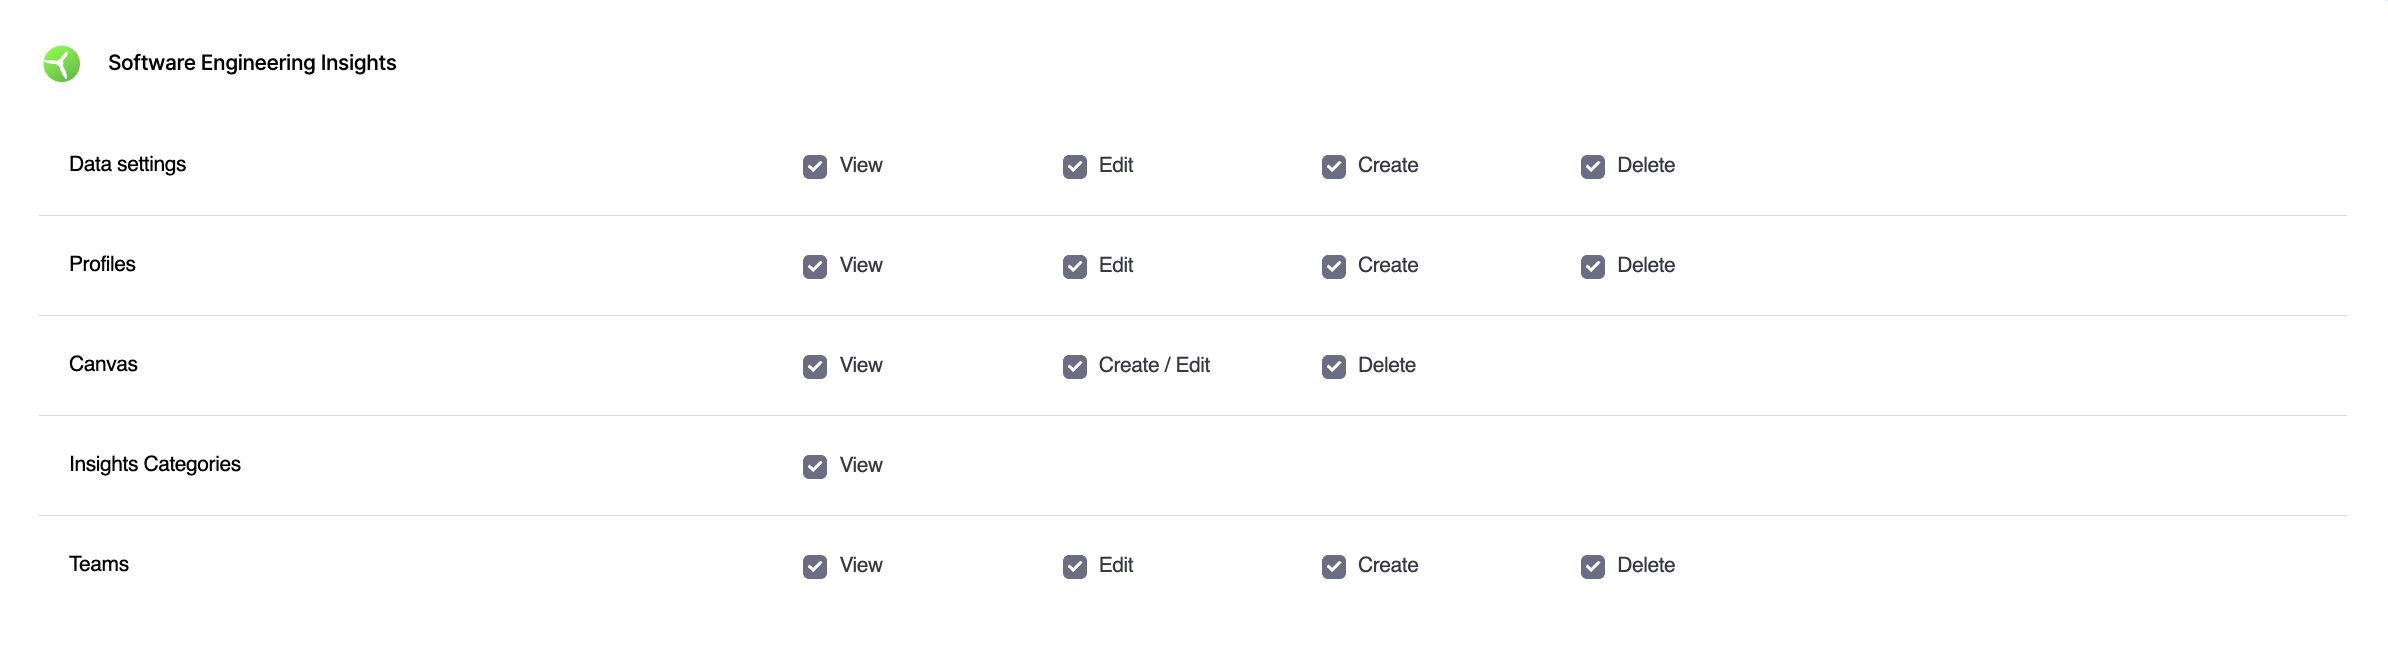This screenshot has height=654, width=2388.
Task: Toggle Create / Edit checkbox for Canvas
Action: 1074,366
